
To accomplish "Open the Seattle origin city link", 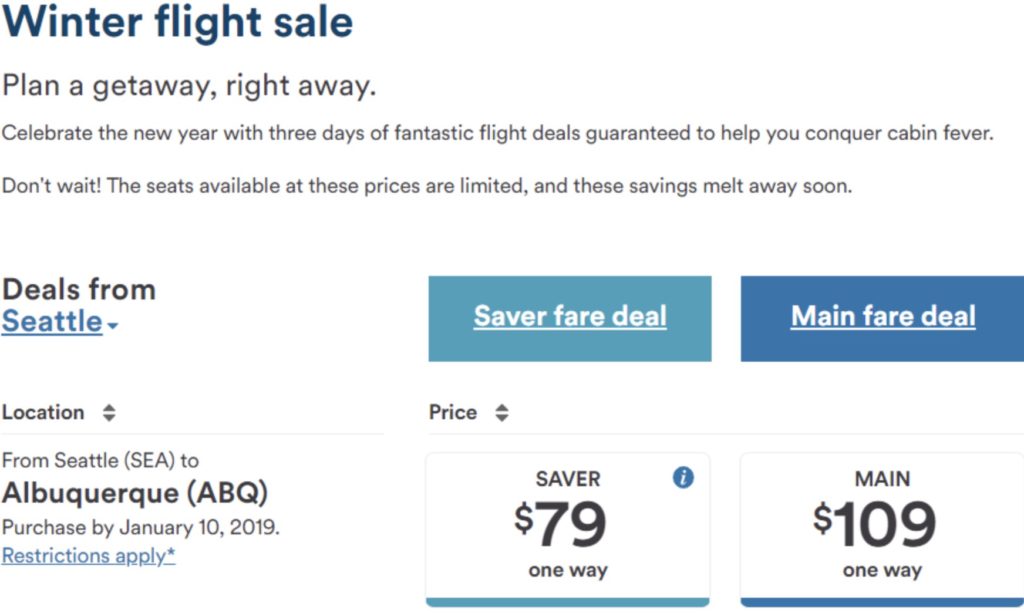I will [x=52, y=322].
